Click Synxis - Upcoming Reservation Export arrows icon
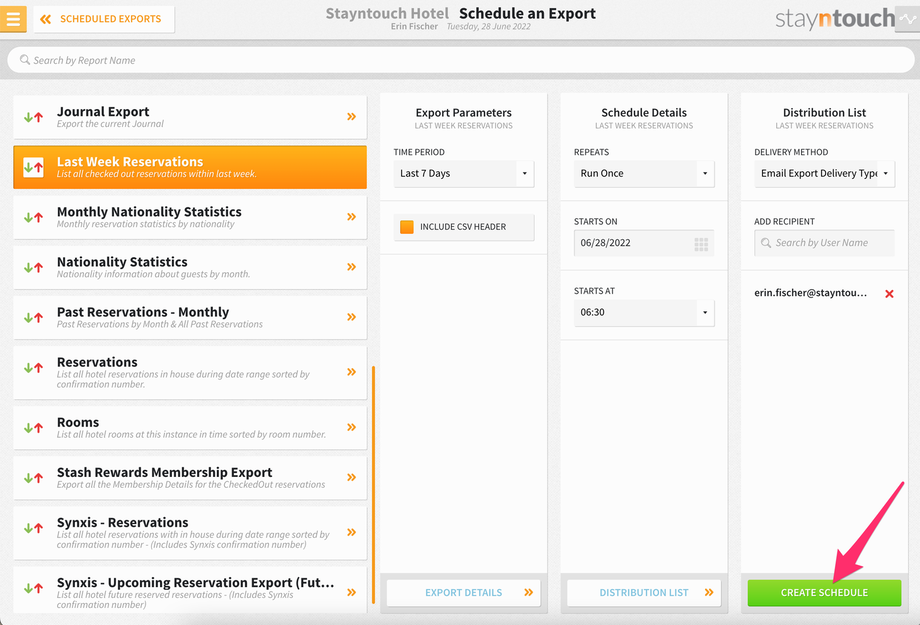 33,588
